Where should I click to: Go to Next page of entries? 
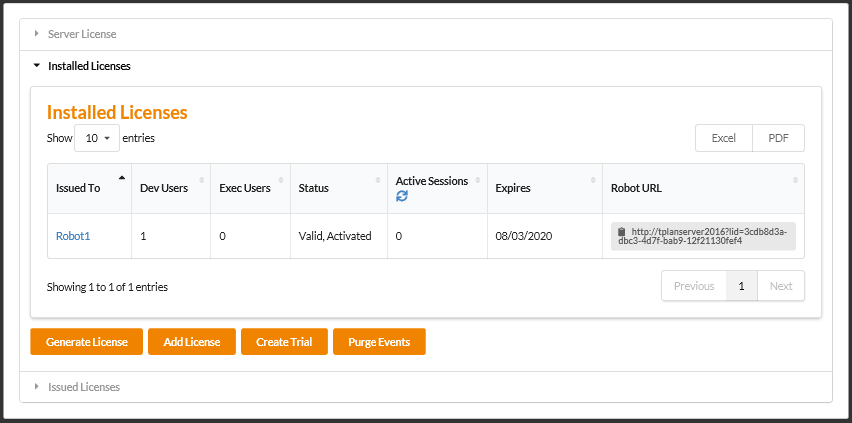click(781, 286)
